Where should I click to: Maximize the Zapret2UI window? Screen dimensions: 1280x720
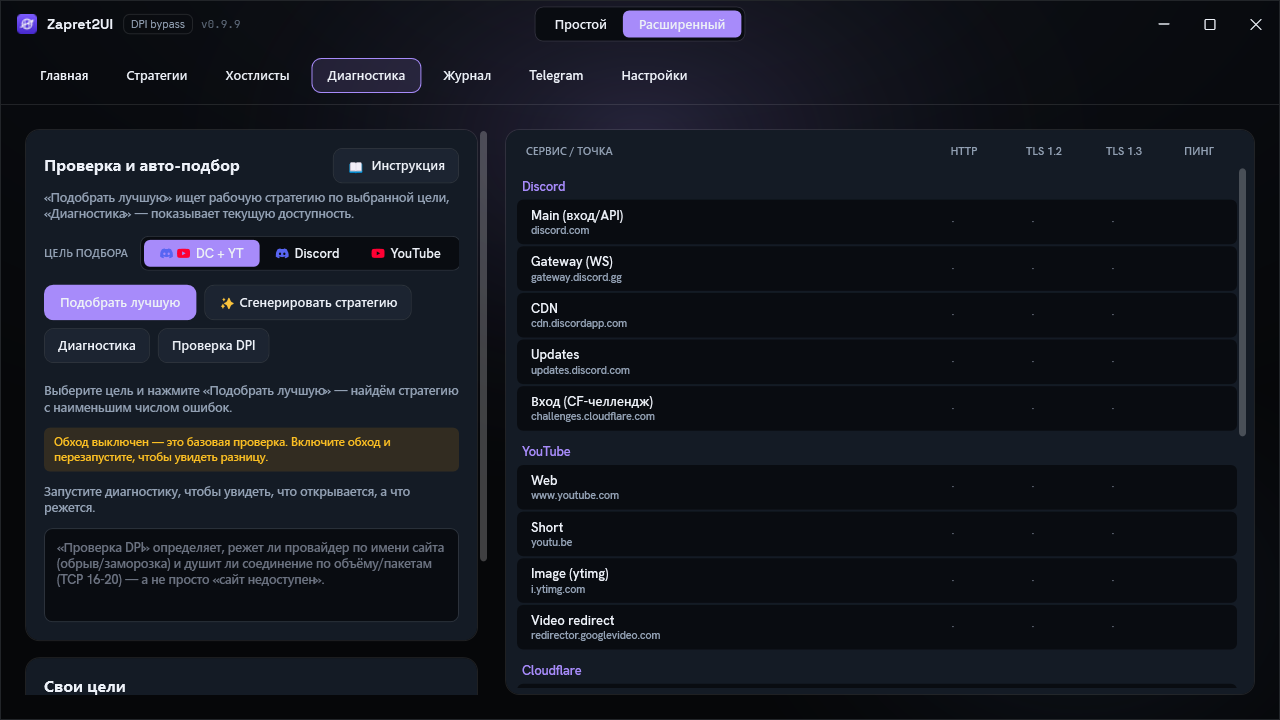click(1210, 24)
